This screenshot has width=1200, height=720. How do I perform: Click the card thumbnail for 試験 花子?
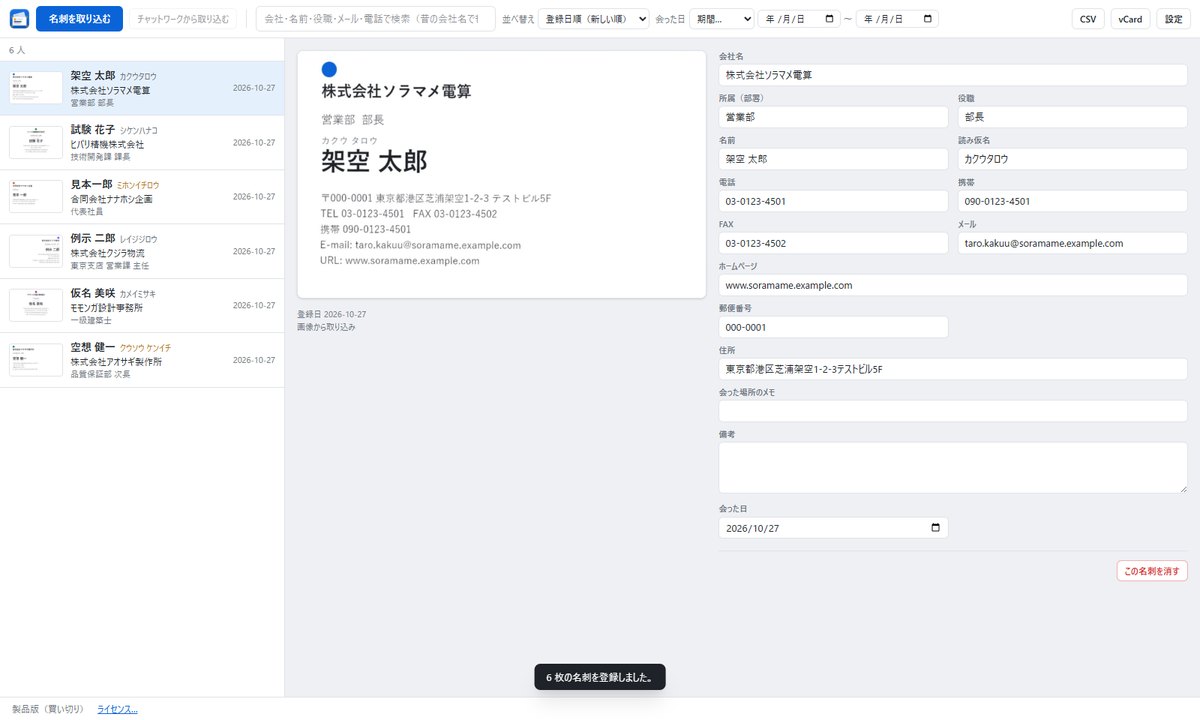point(36,142)
